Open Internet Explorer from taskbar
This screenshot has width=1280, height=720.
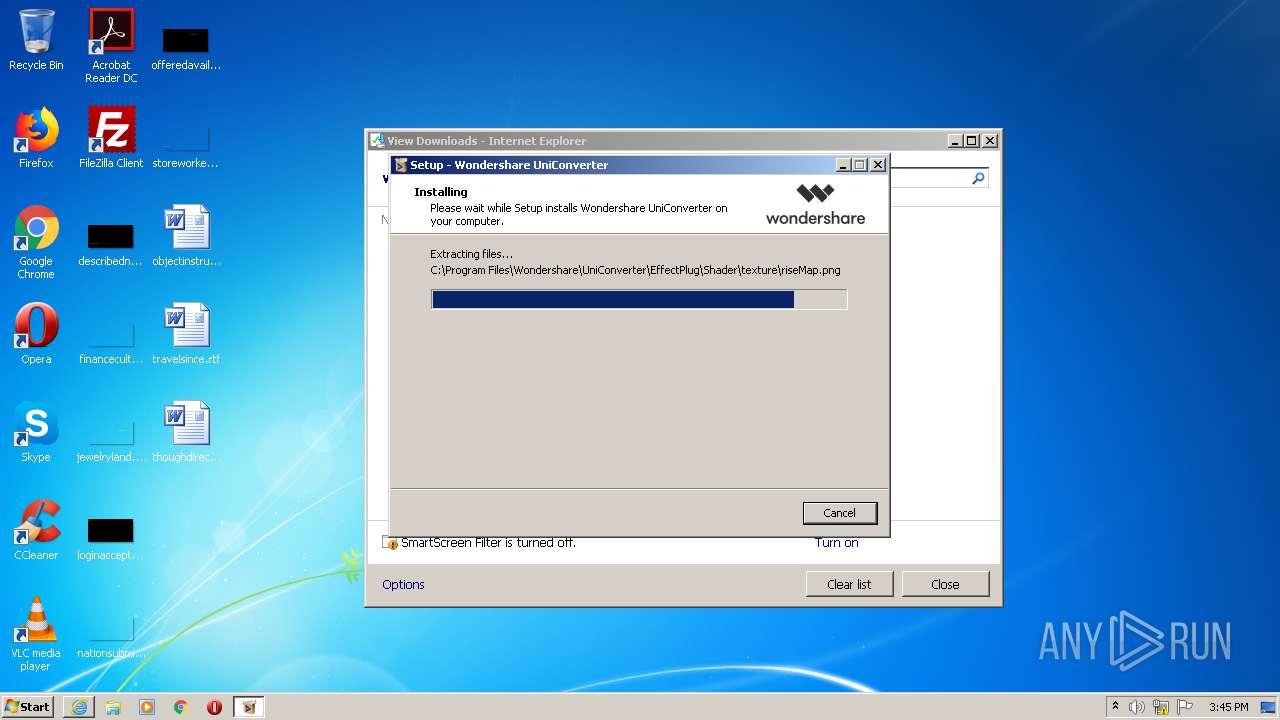click(79, 707)
